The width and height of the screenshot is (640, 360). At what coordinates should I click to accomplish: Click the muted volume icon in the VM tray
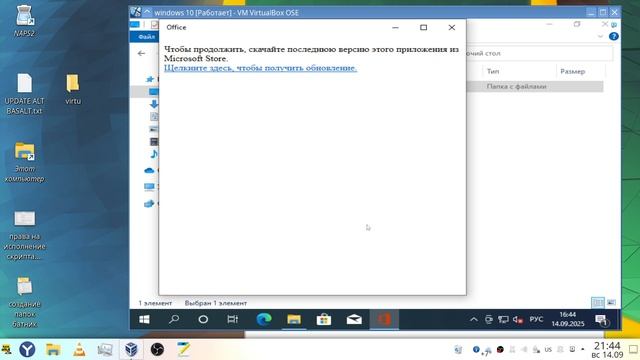(x=518, y=320)
